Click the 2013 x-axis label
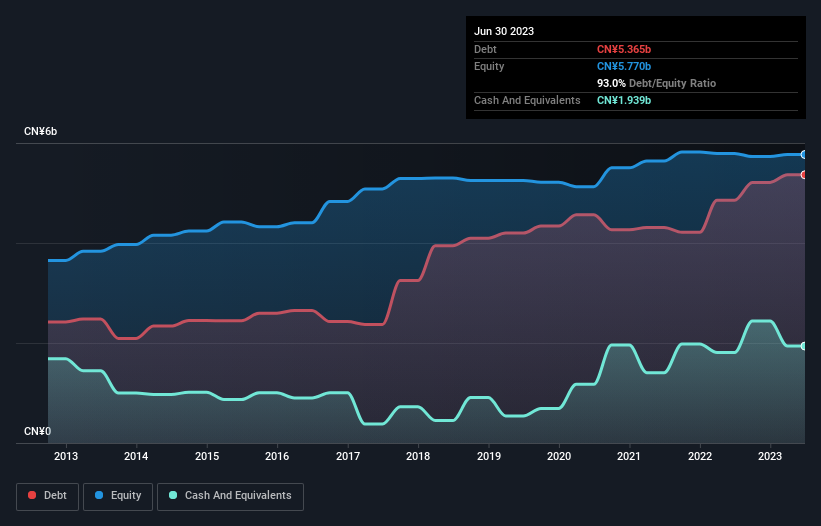Viewport: 821px width, 526px height. (66, 456)
